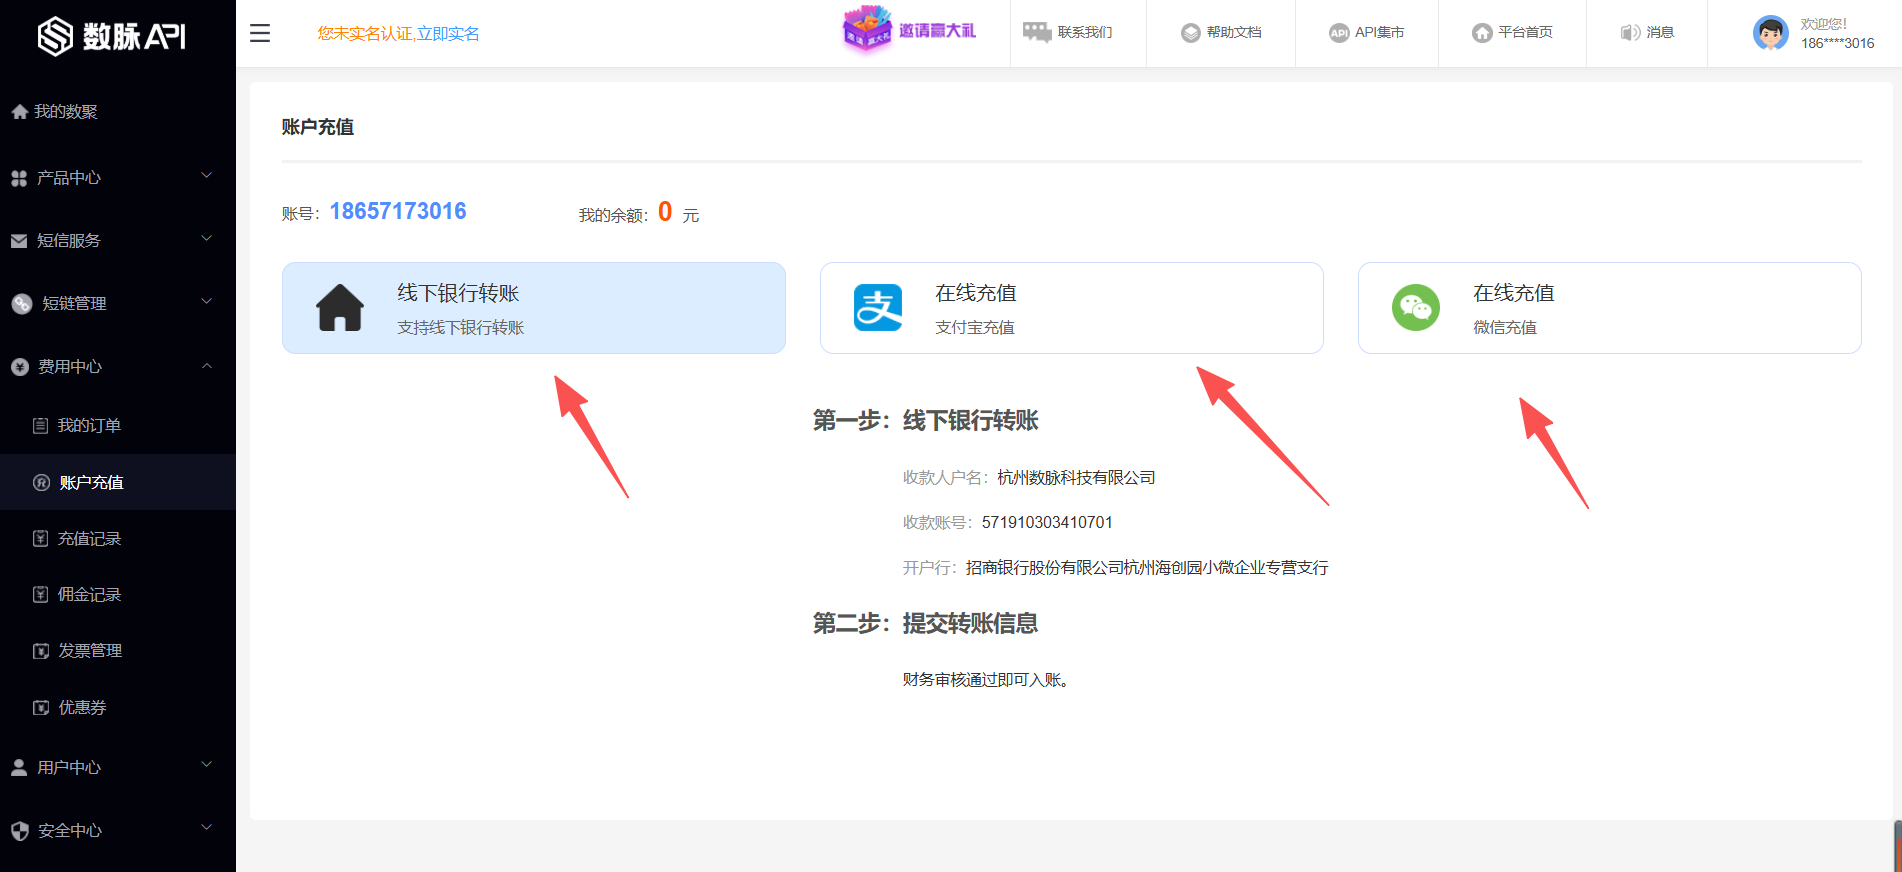Image resolution: width=1902 pixels, height=872 pixels.
Task: Click the 数脉API logo
Action: (x=112, y=36)
